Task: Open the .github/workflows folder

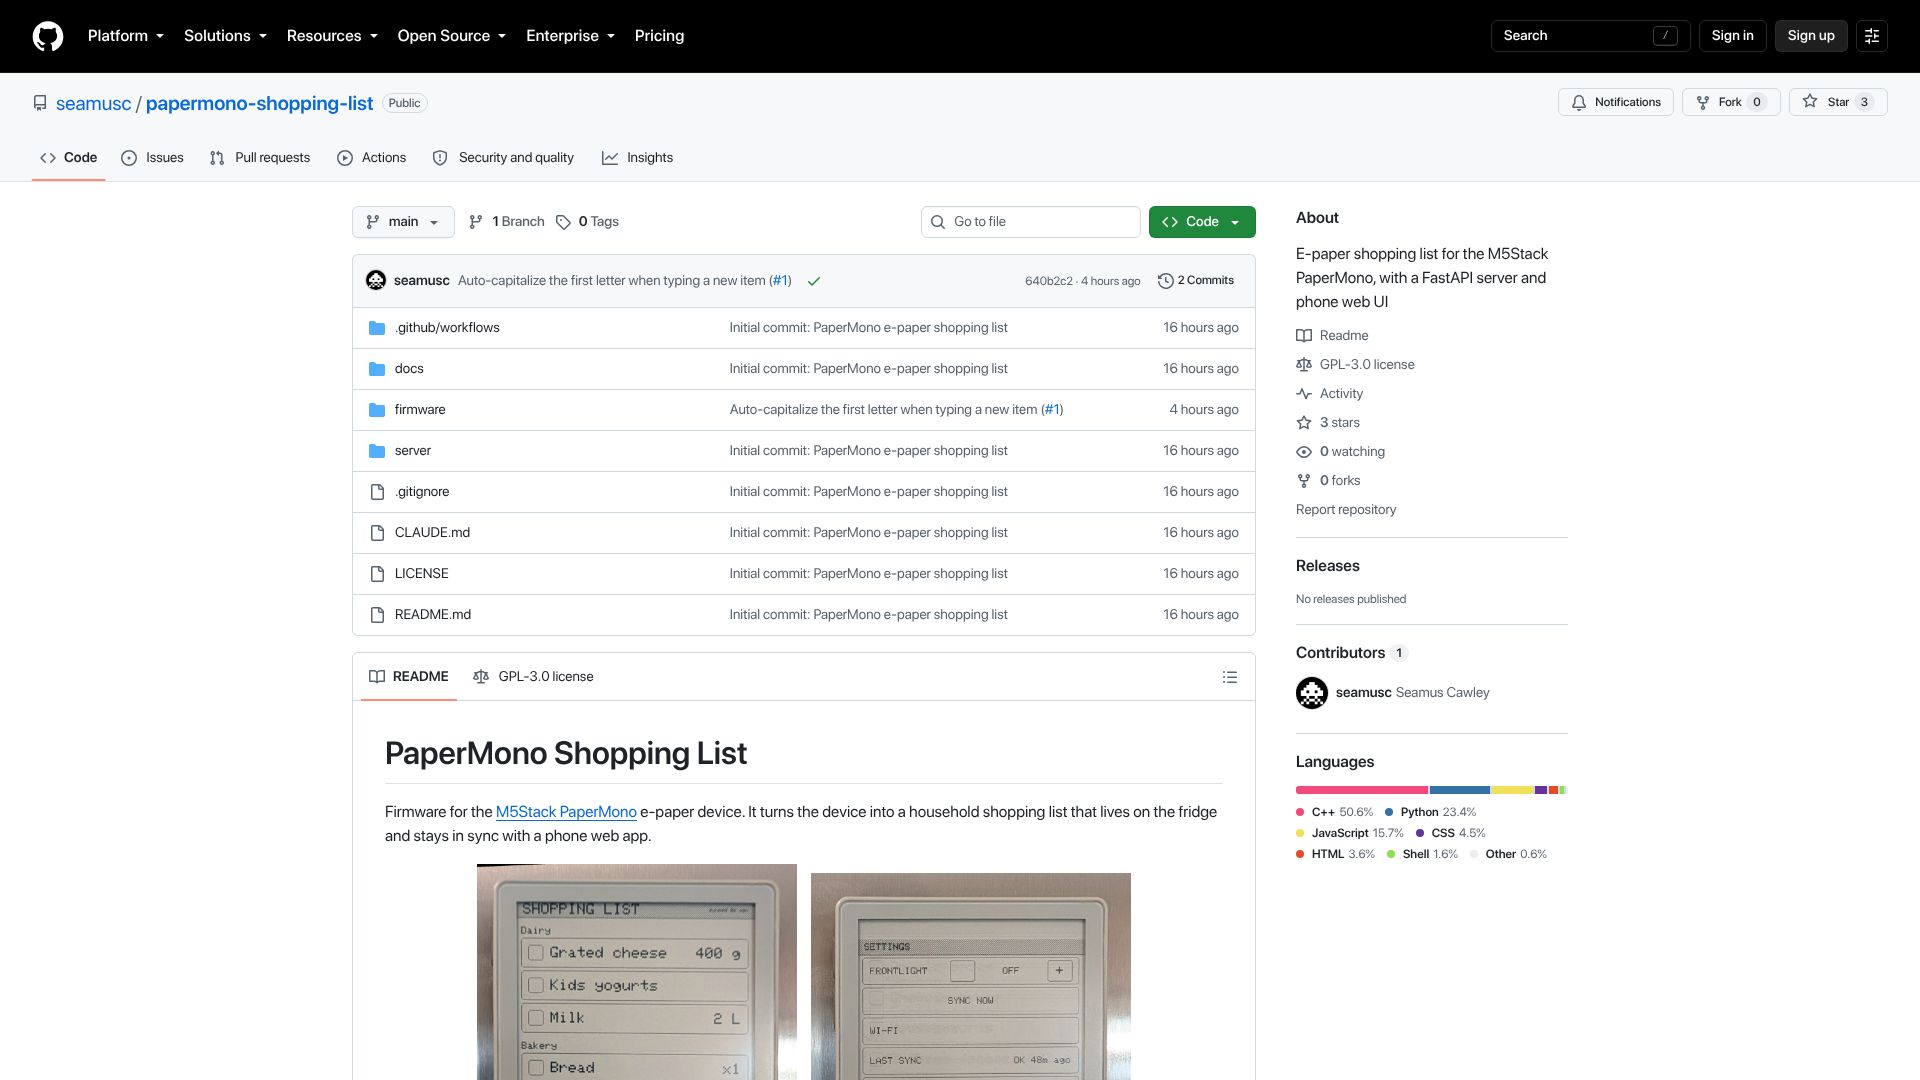Action: pyautogui.click(x=447, y=328)
